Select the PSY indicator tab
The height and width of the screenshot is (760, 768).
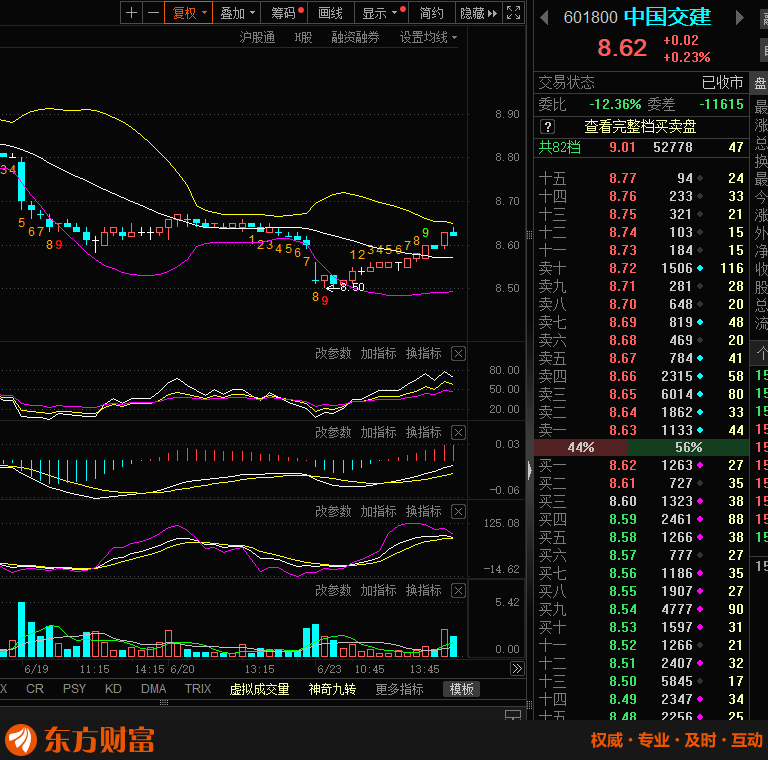[74, 689]
